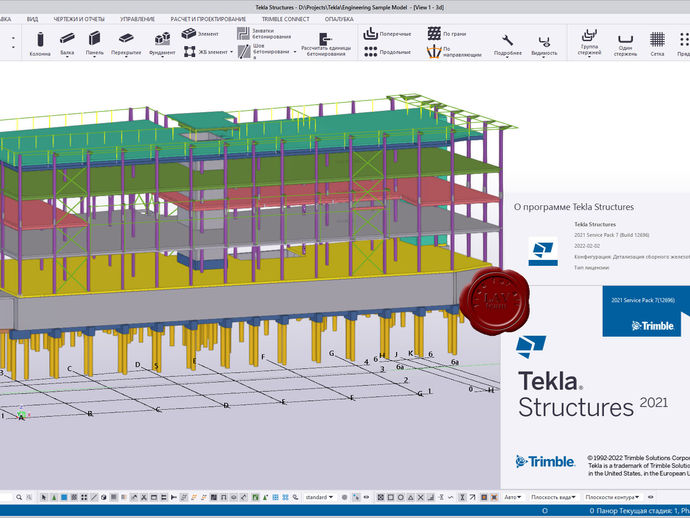The width and height of the screenshot is (690, 518).
Task: Click the eye icon after Плоскости контура
Action: [x=650, y=497]
